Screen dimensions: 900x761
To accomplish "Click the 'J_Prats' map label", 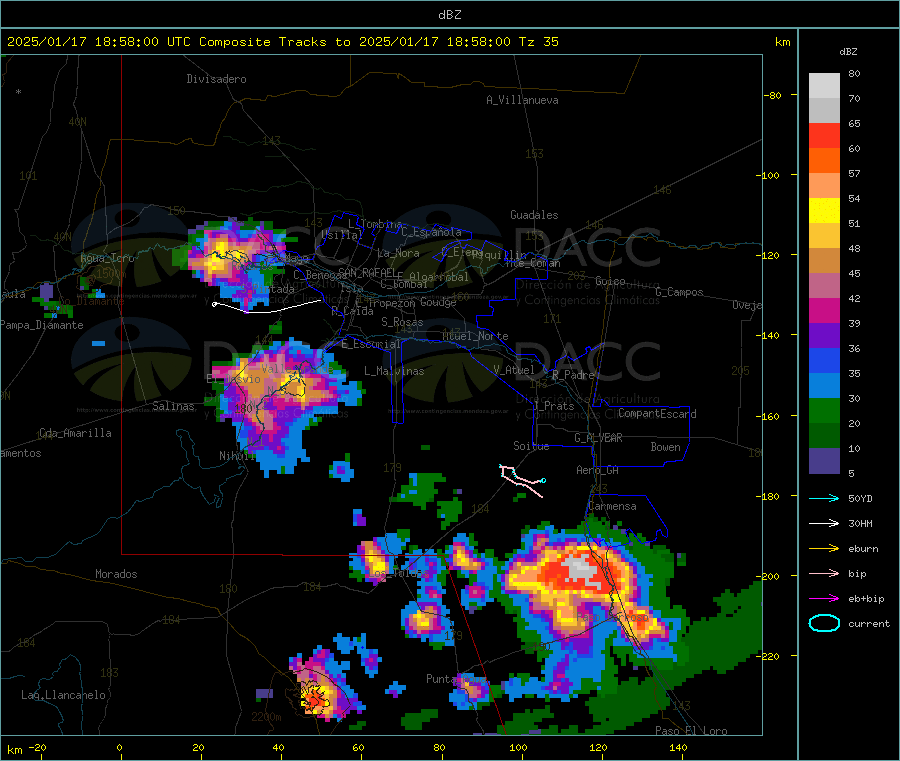I will (x=553, y=406).
